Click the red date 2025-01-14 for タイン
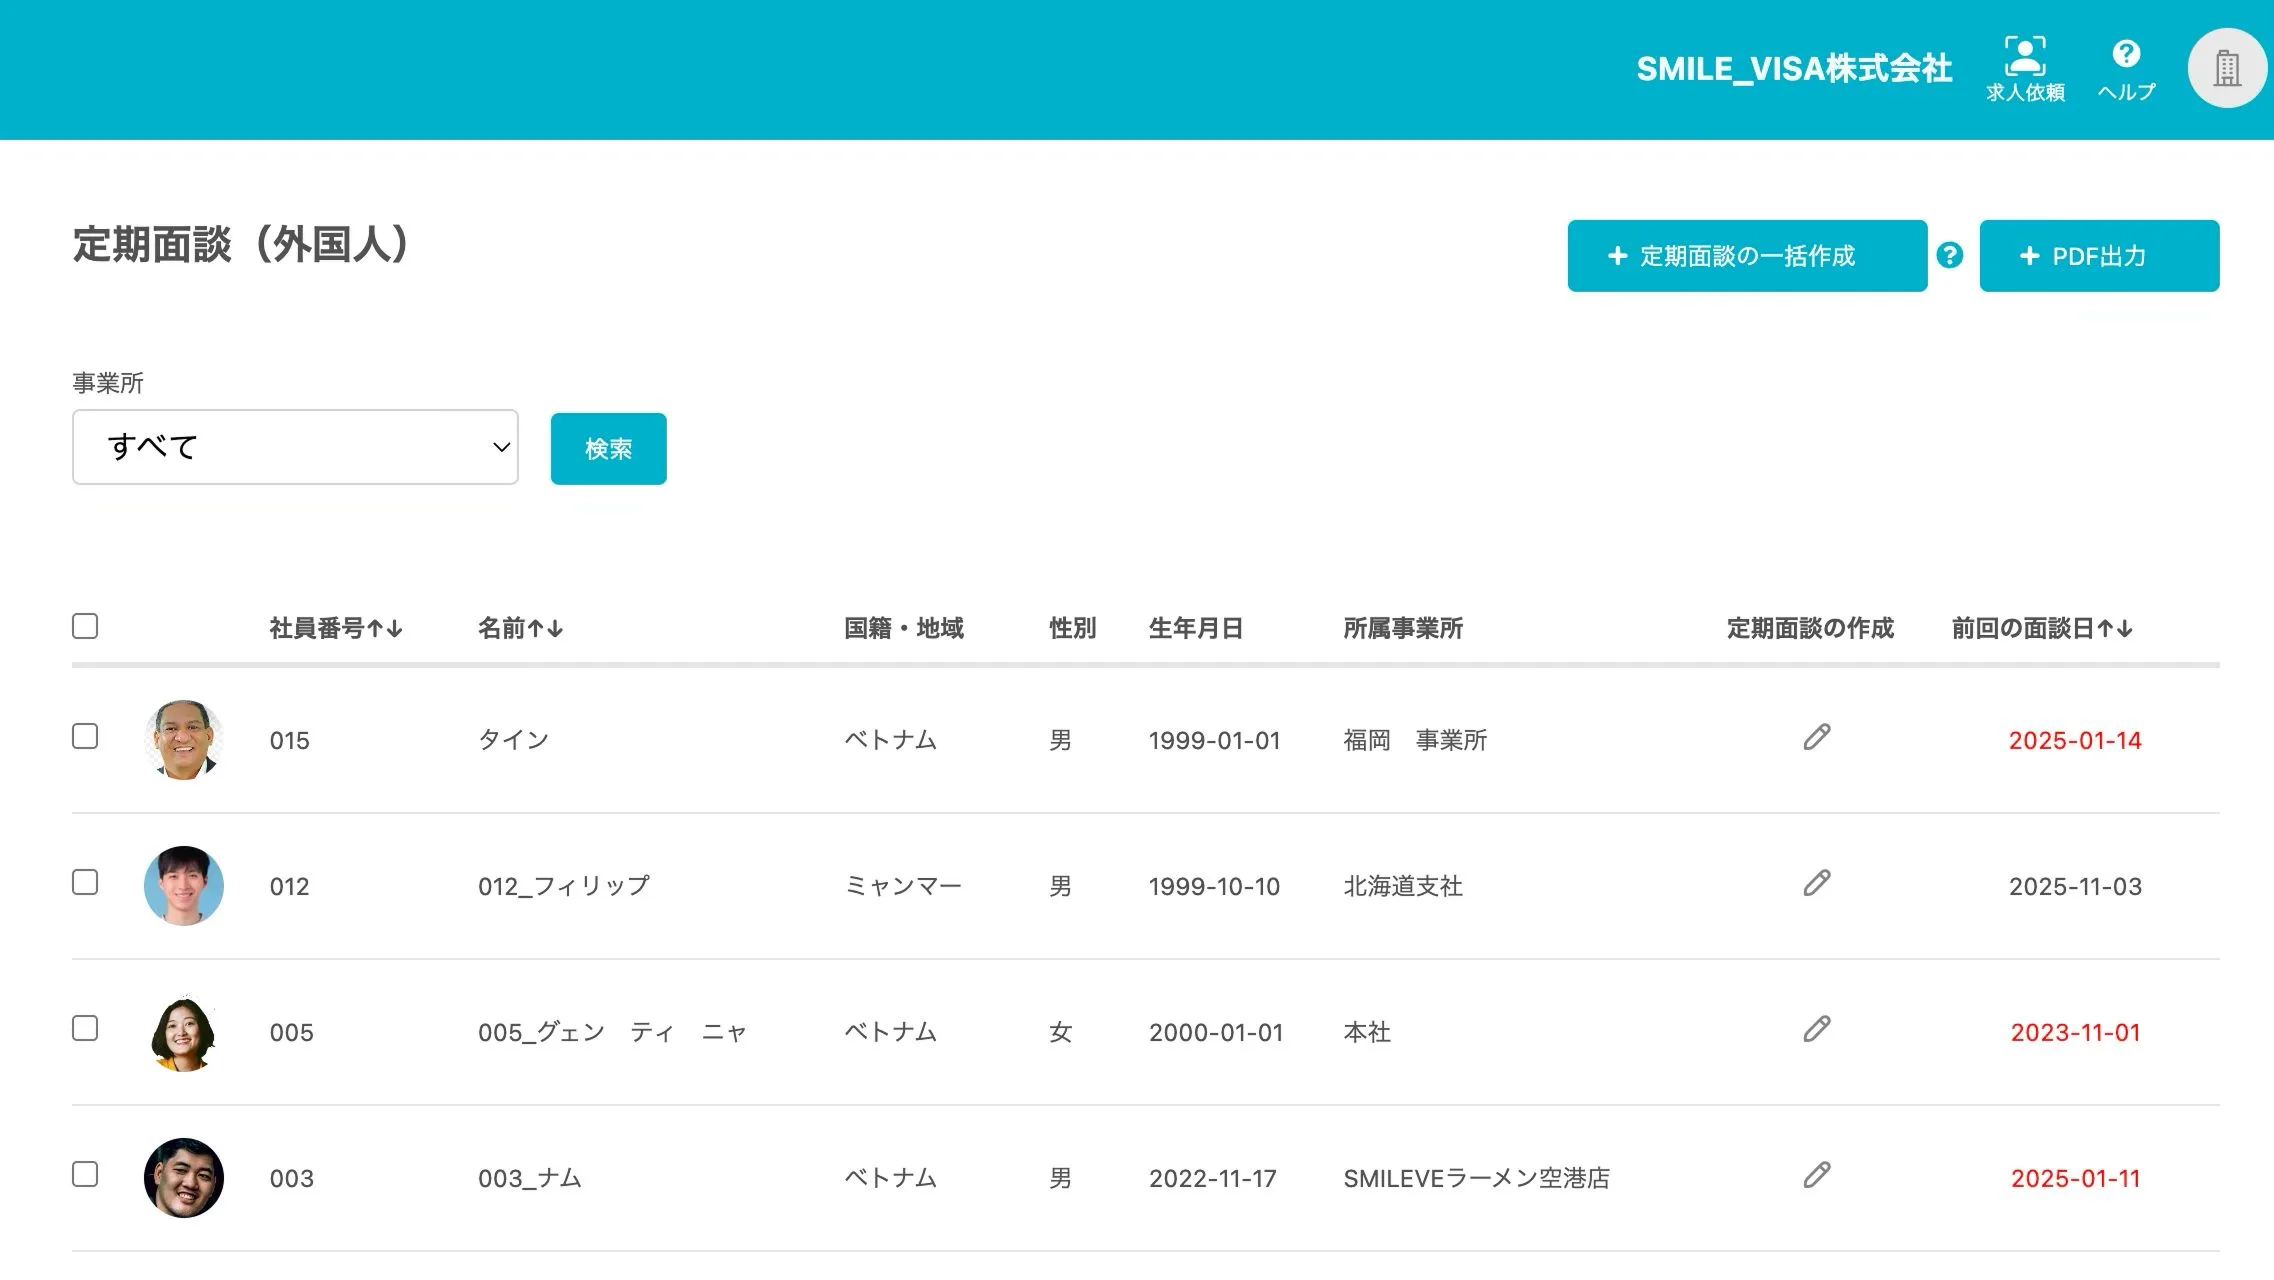 point(2075,740)
